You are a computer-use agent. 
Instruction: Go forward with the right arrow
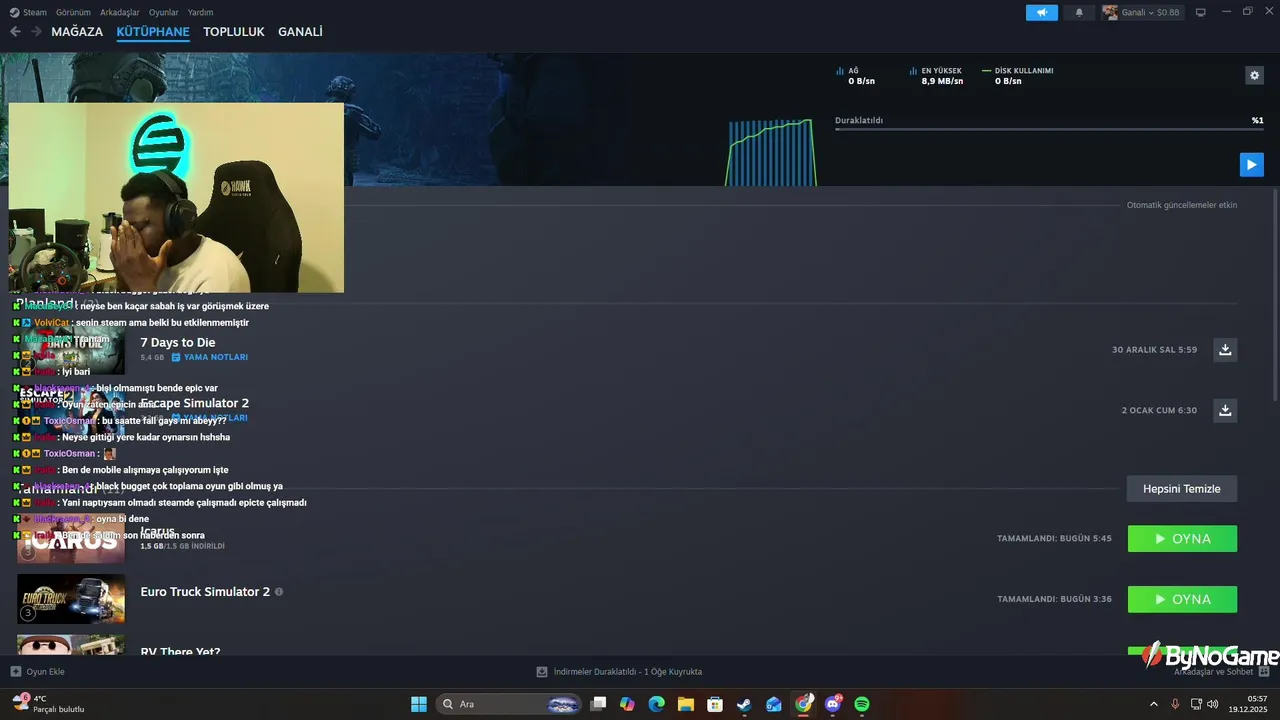[x=36, y=32]
